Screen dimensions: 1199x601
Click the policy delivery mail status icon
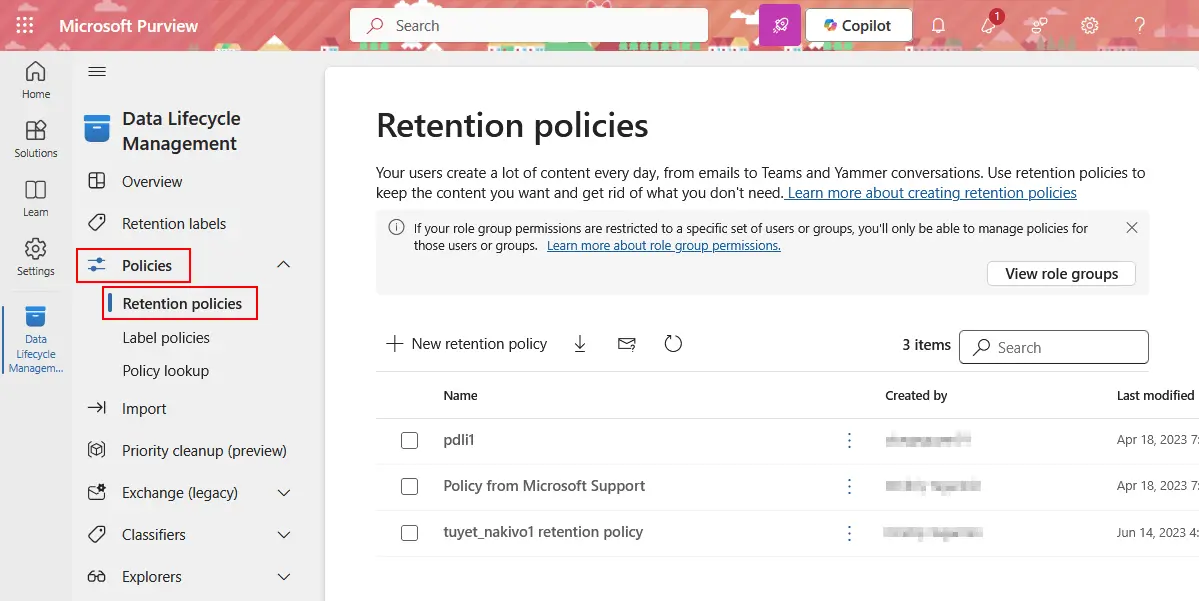627,343
